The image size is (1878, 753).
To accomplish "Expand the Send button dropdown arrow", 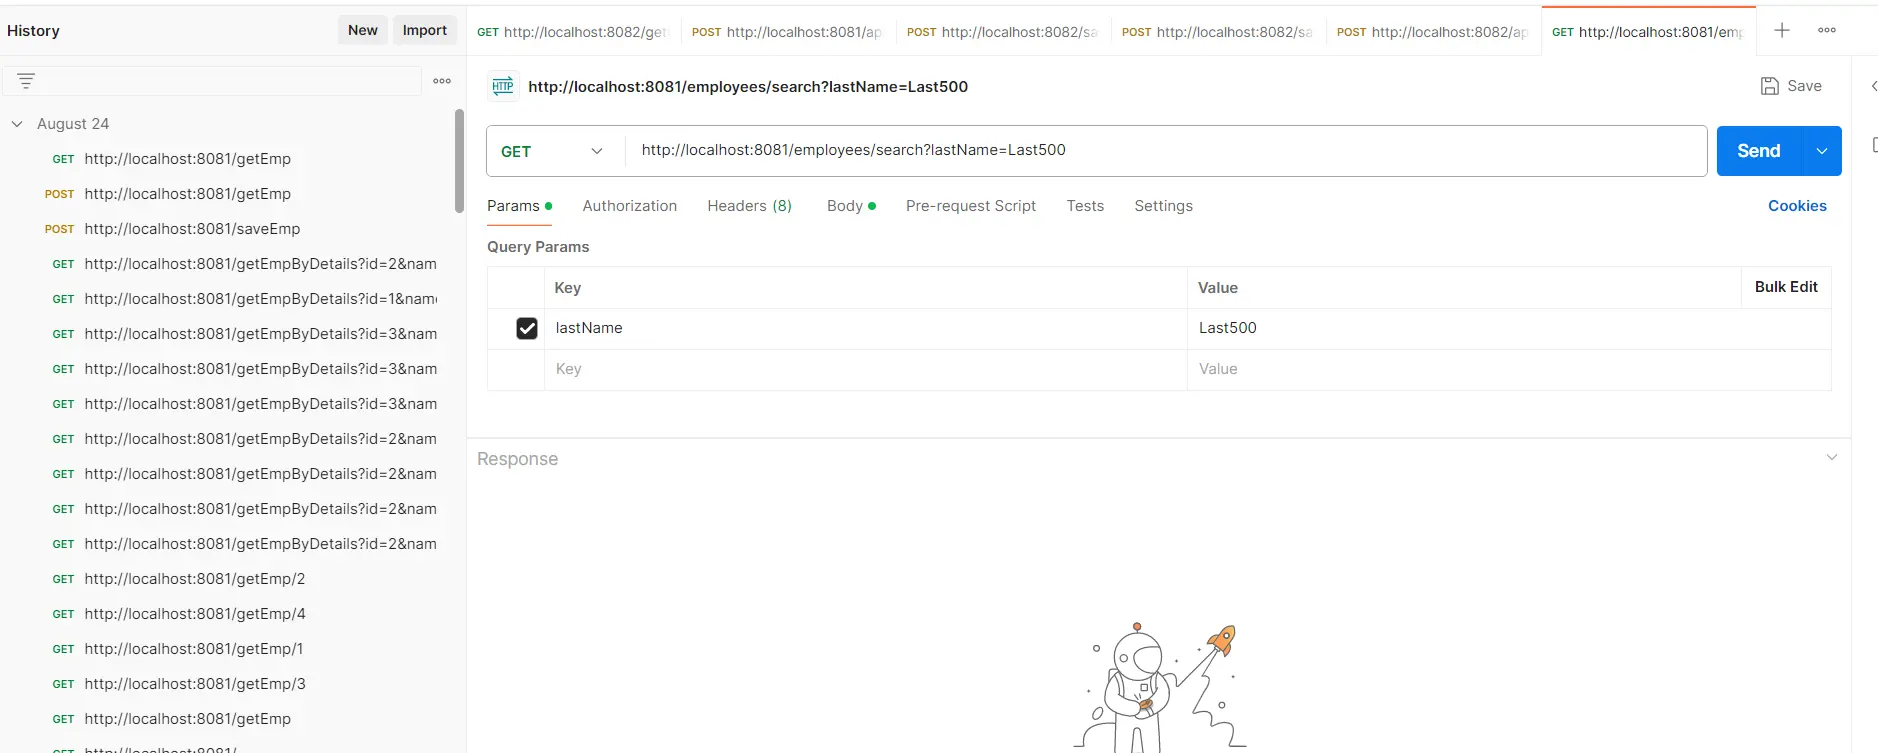I will (1822, 151).
